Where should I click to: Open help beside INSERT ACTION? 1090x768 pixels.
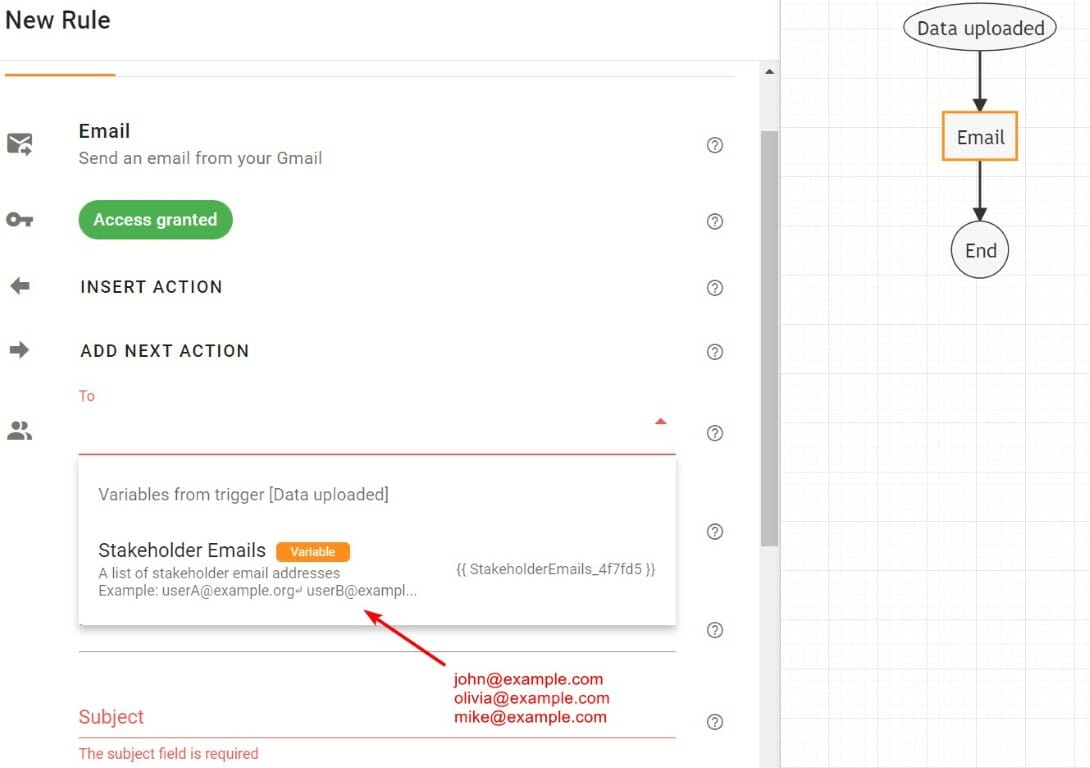pyautogui.click(x=714, y=288)
